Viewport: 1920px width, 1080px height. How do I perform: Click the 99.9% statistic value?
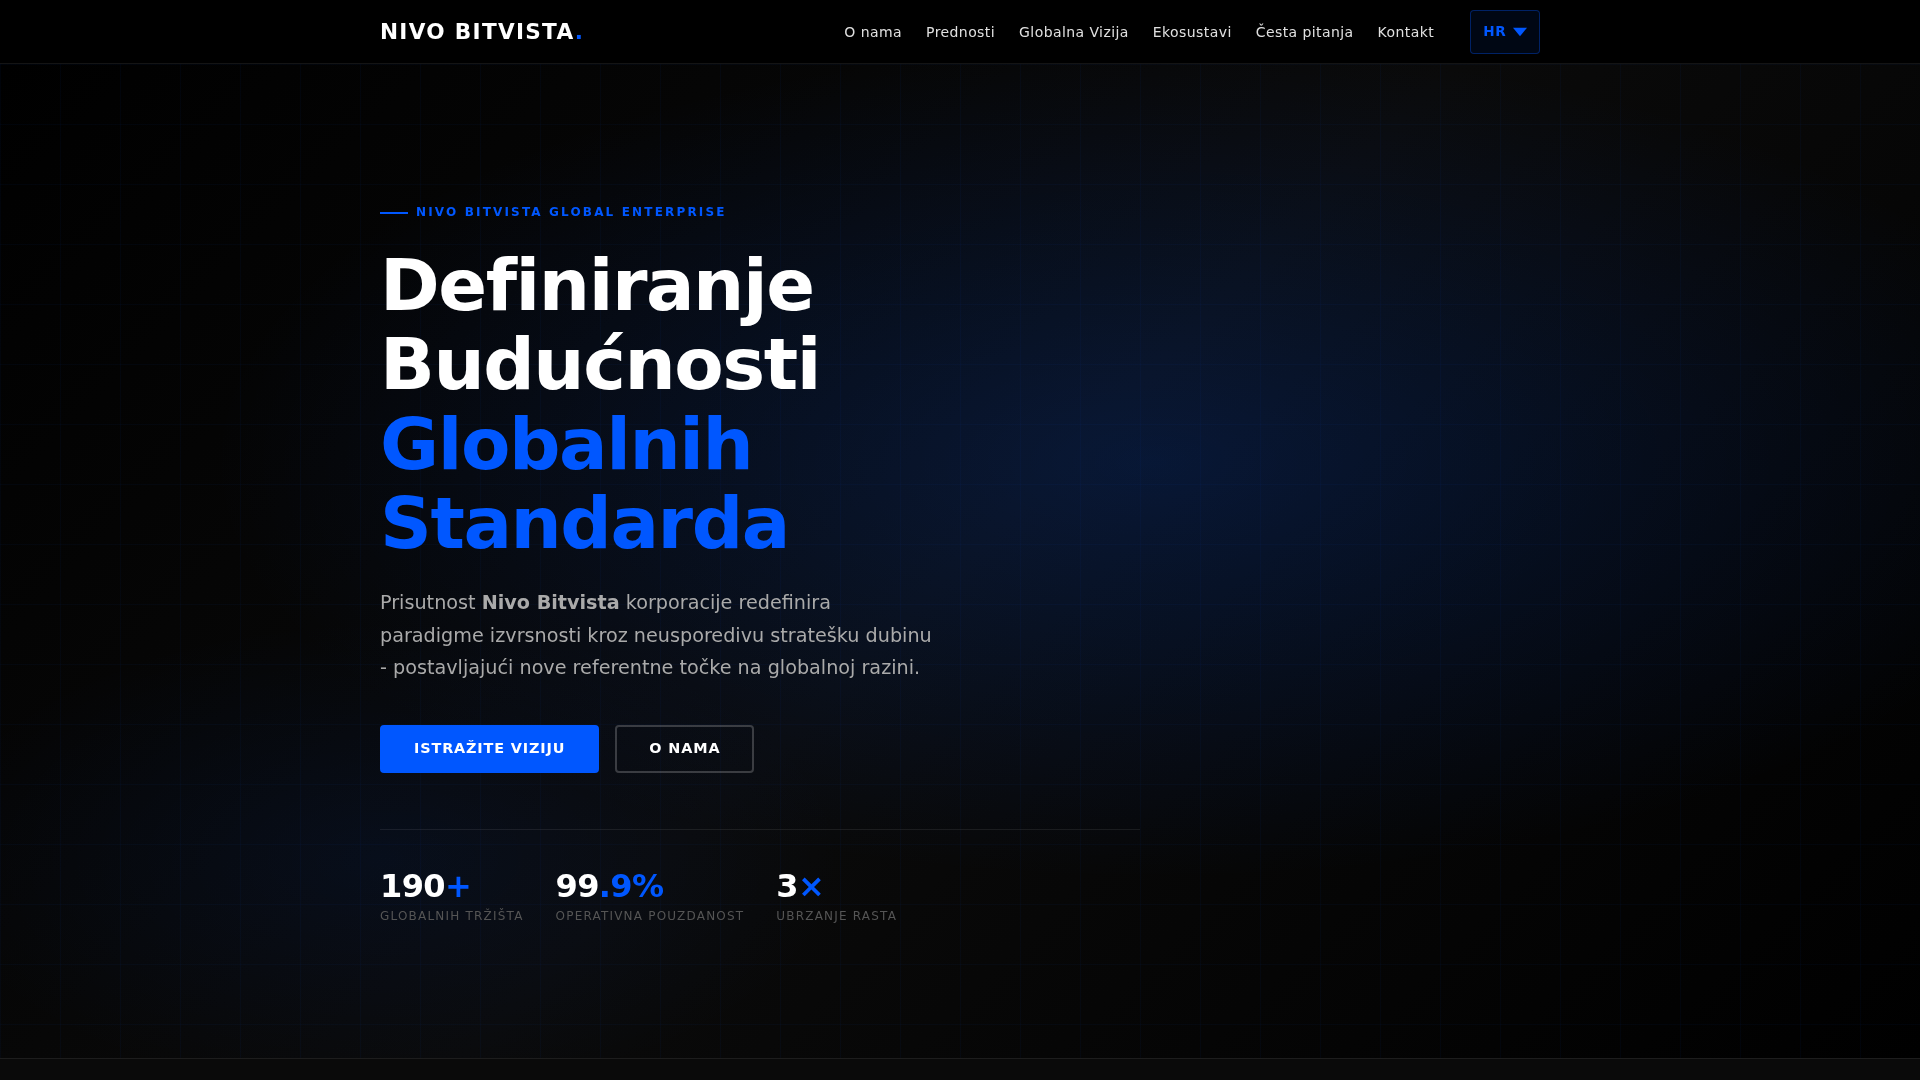tap(610, 886)
